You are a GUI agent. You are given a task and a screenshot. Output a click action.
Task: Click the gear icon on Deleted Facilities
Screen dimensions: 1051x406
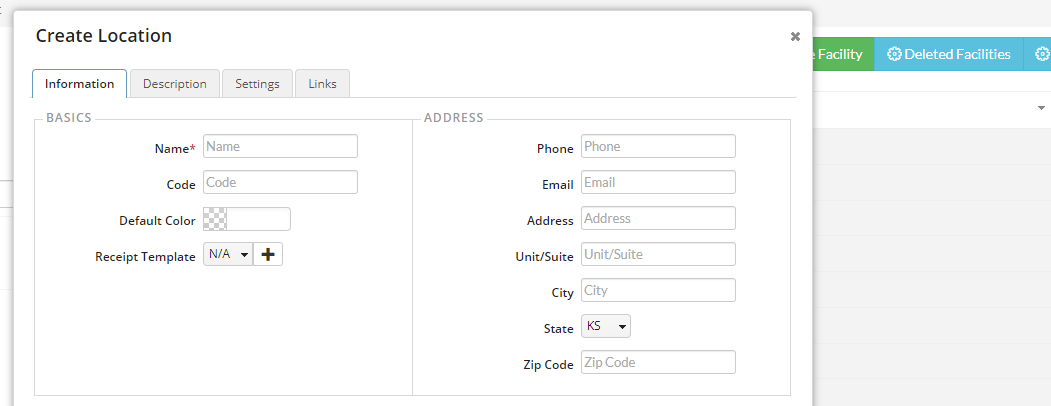894,54
